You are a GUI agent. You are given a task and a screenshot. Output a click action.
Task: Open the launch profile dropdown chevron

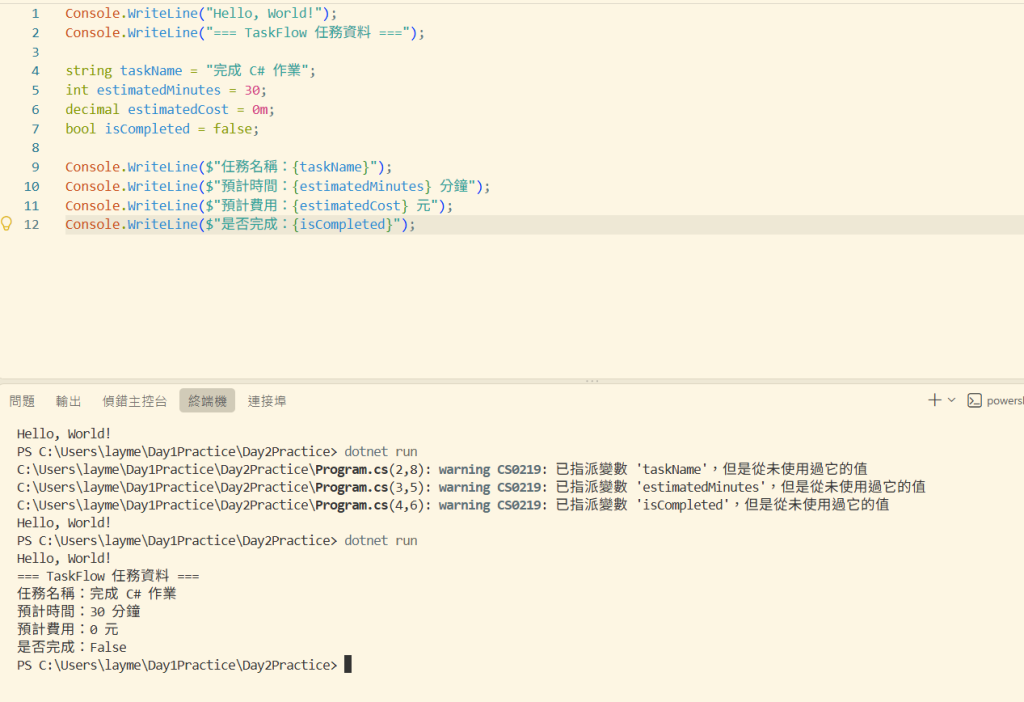pyautogui.click(x=952, y=400)
